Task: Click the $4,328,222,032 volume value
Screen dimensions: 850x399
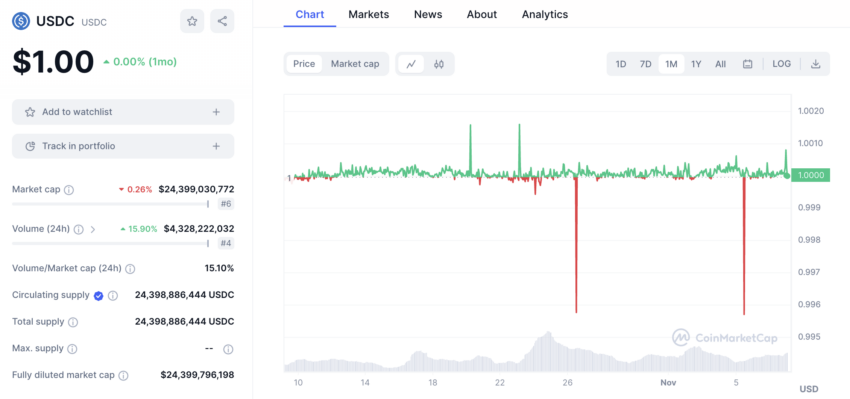Action: point(199,229)
